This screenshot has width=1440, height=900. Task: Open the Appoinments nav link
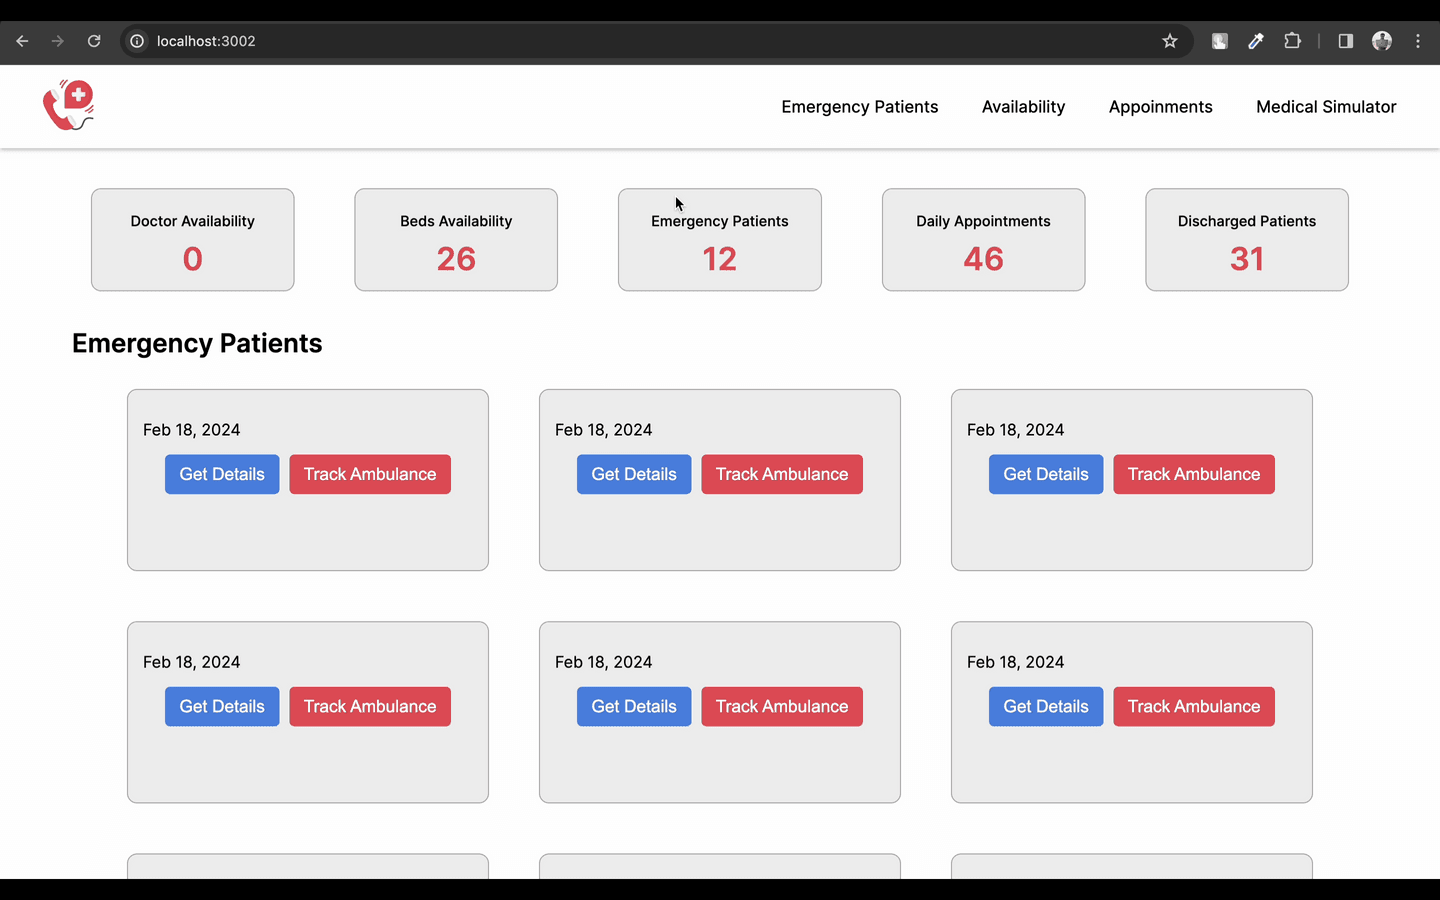coord(1160,107)
